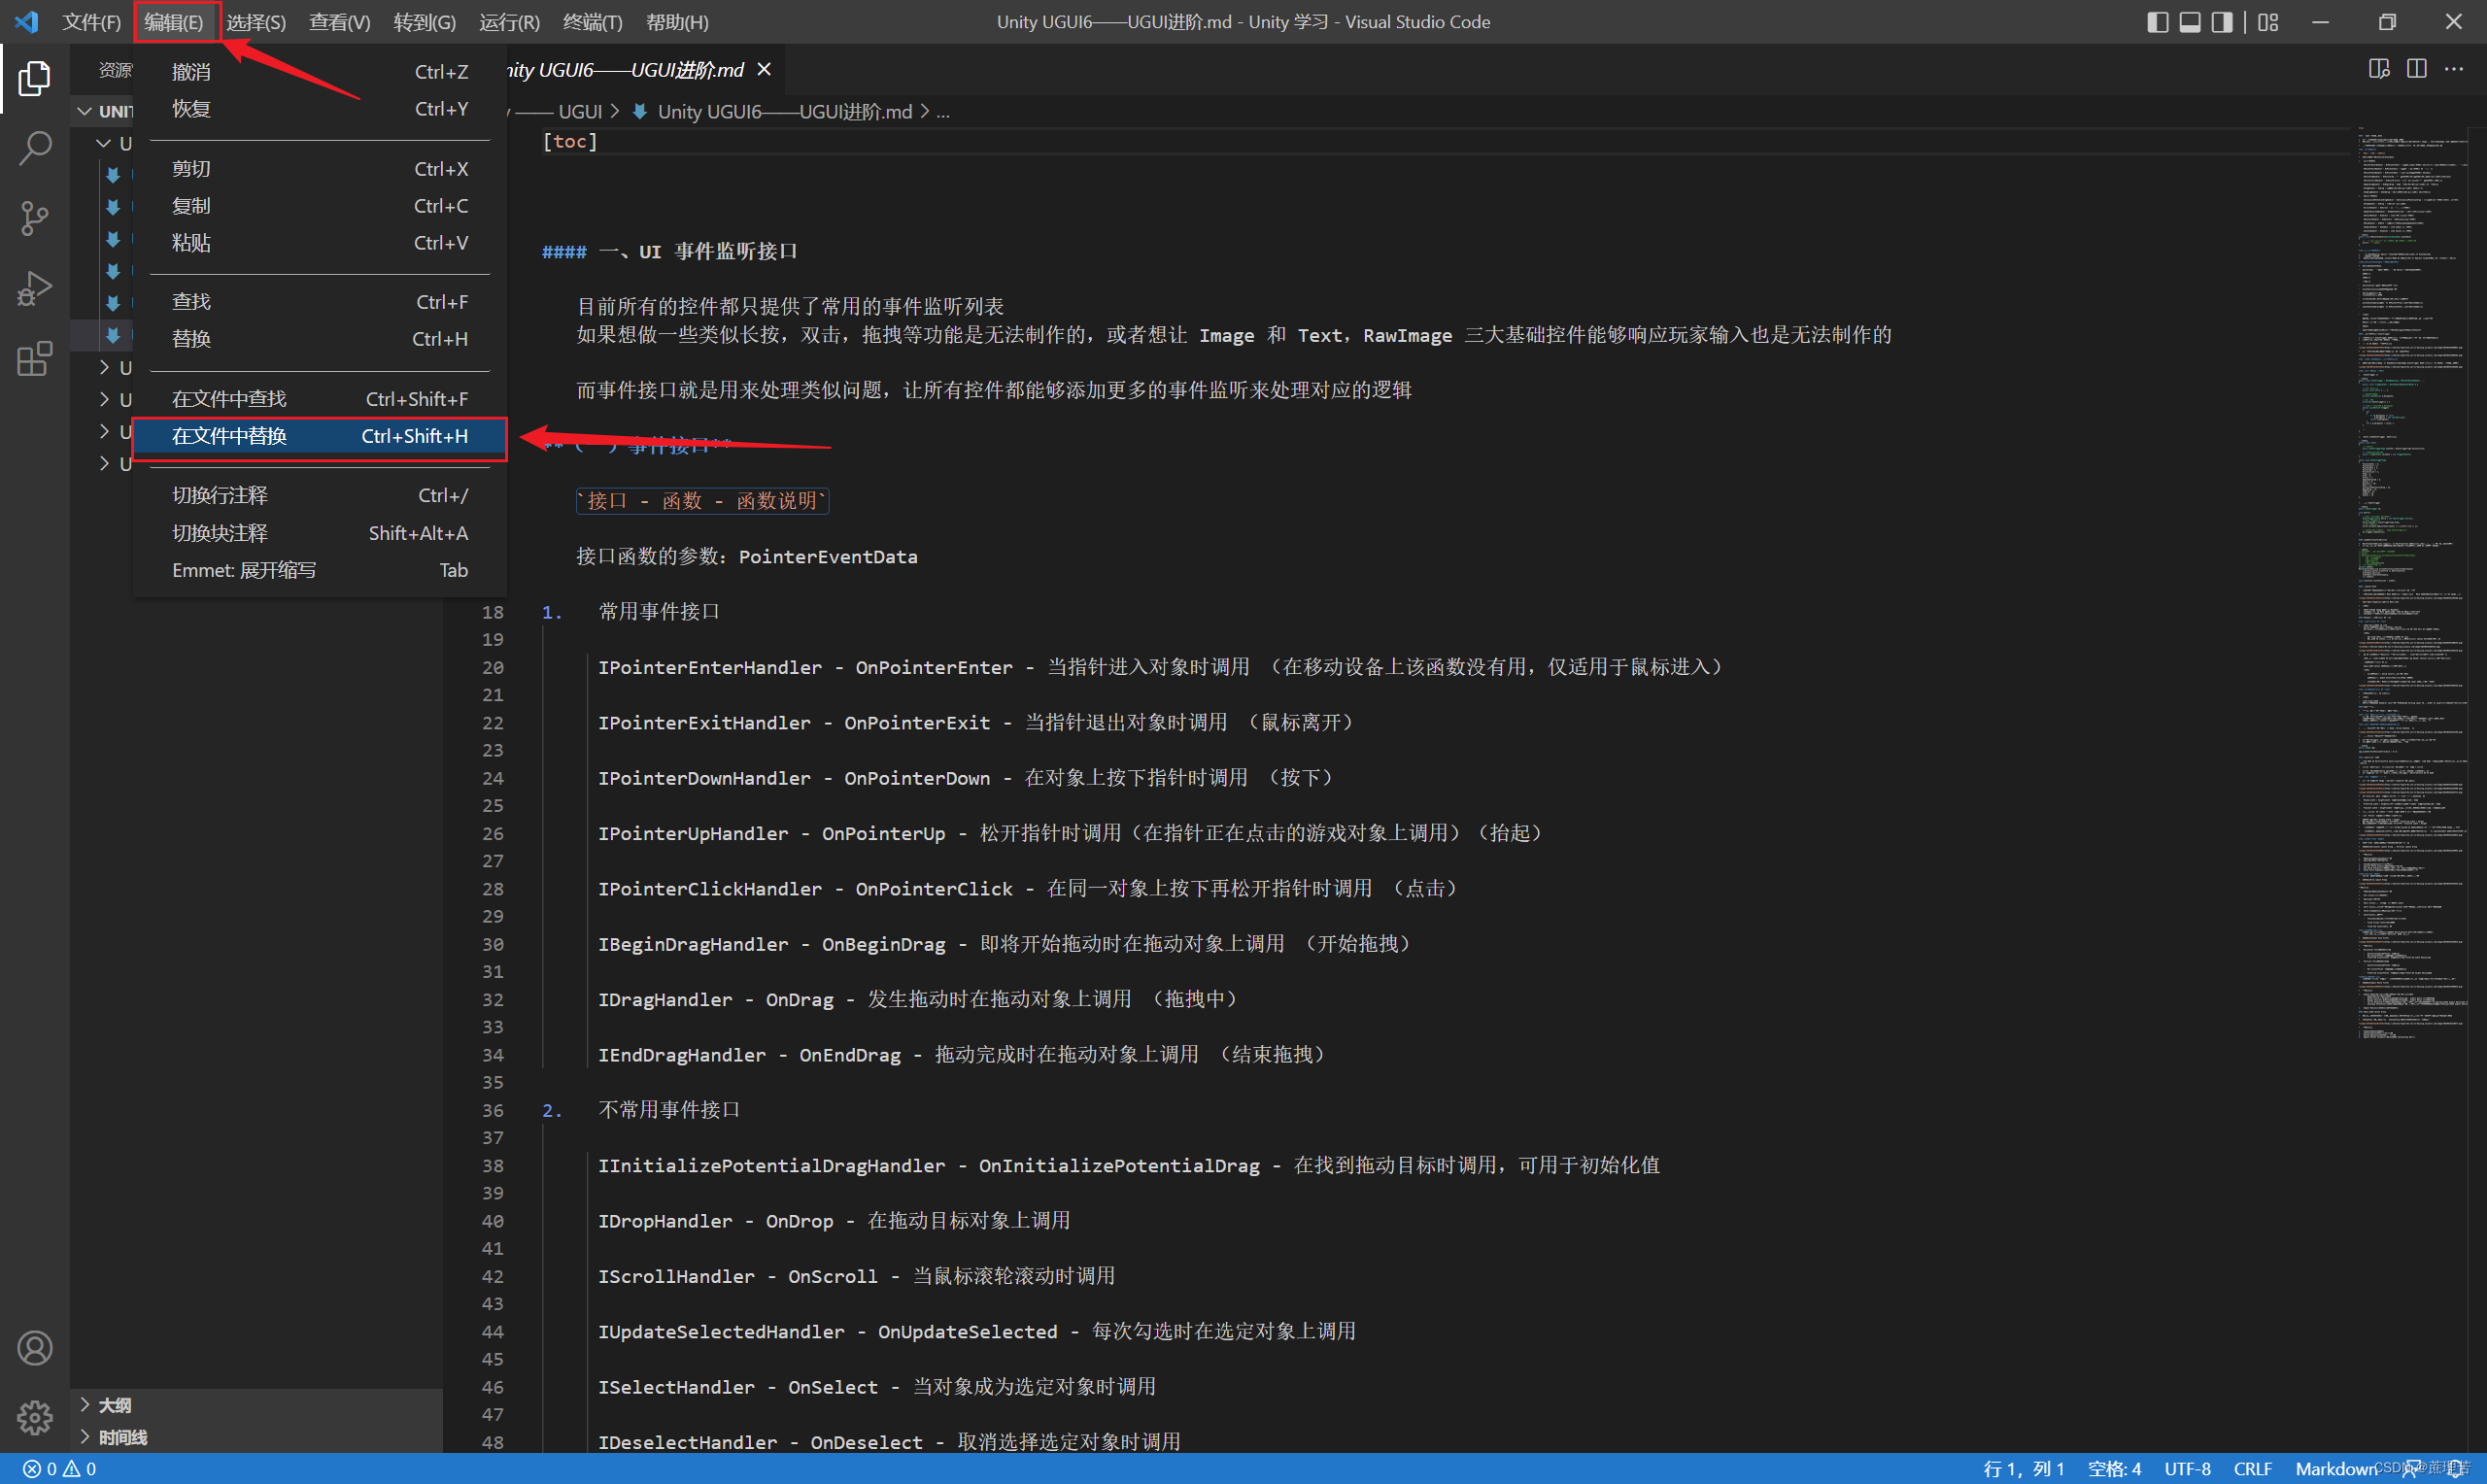The width and height of the screenshot is (2487, 1484).
Task: Click the errors and warnings status indicator
Action: pyautogui.click(x=60, y=1469)
